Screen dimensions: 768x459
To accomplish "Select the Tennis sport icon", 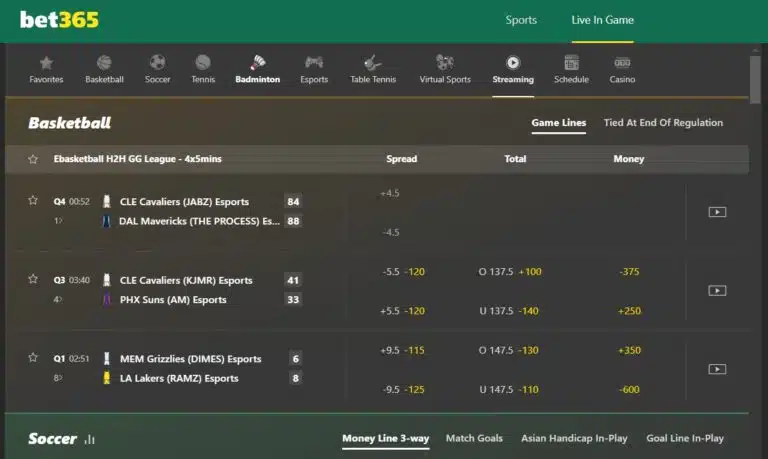I will (203, 63).
